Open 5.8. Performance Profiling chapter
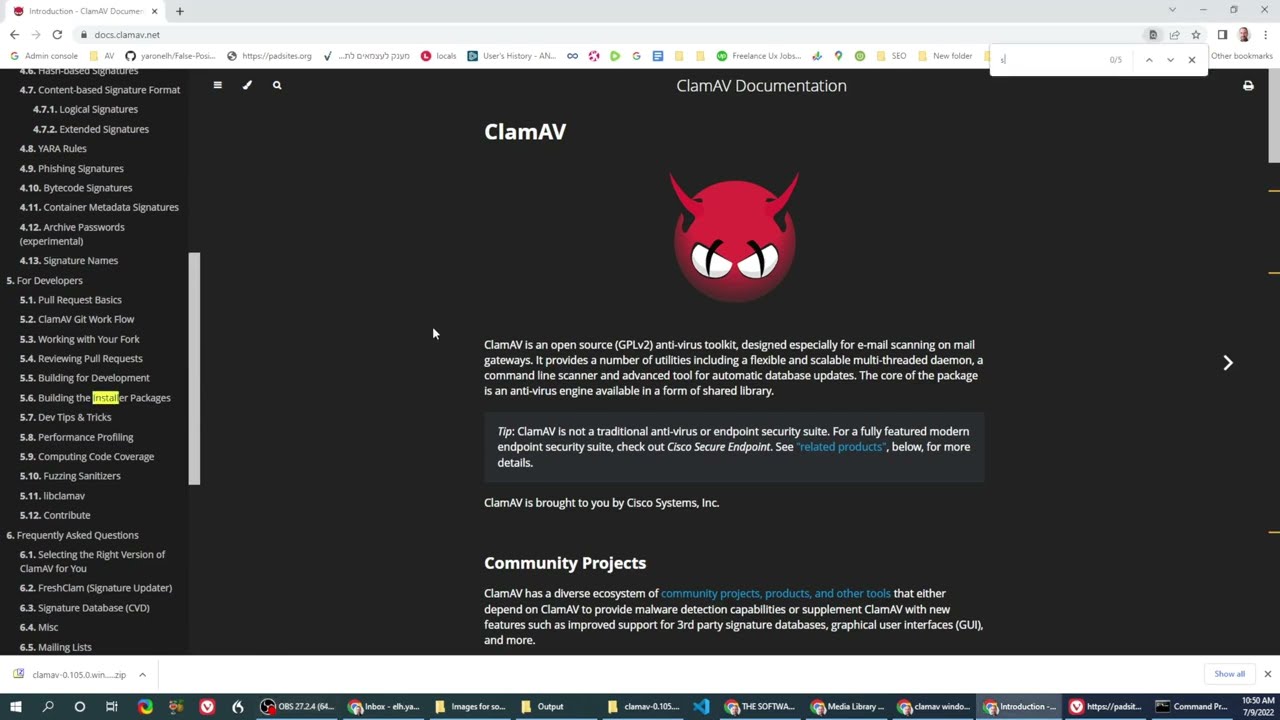The width and height of the screenshot is (1280, 720). click(x=76, y=437)
